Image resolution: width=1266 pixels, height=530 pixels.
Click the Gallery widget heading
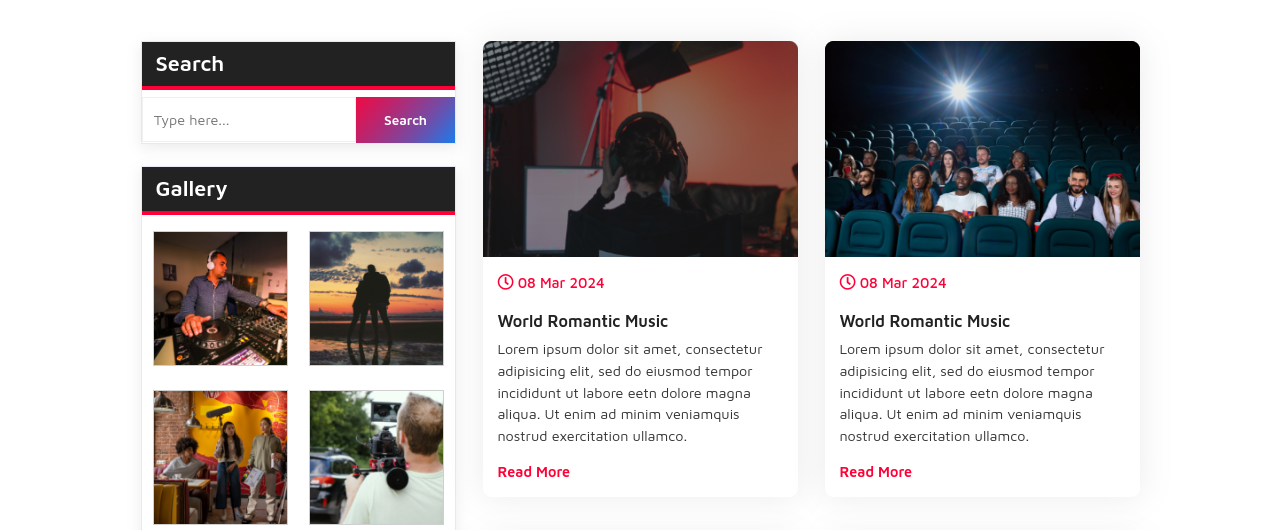[x=191, y=189]
